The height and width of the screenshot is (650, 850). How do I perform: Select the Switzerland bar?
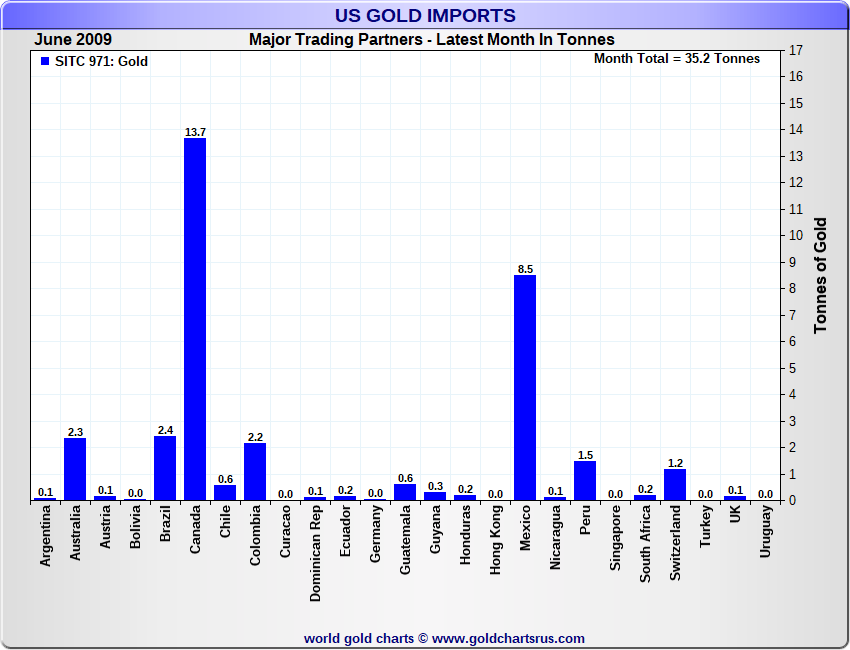pyautogui.click(x=675, y=484)
